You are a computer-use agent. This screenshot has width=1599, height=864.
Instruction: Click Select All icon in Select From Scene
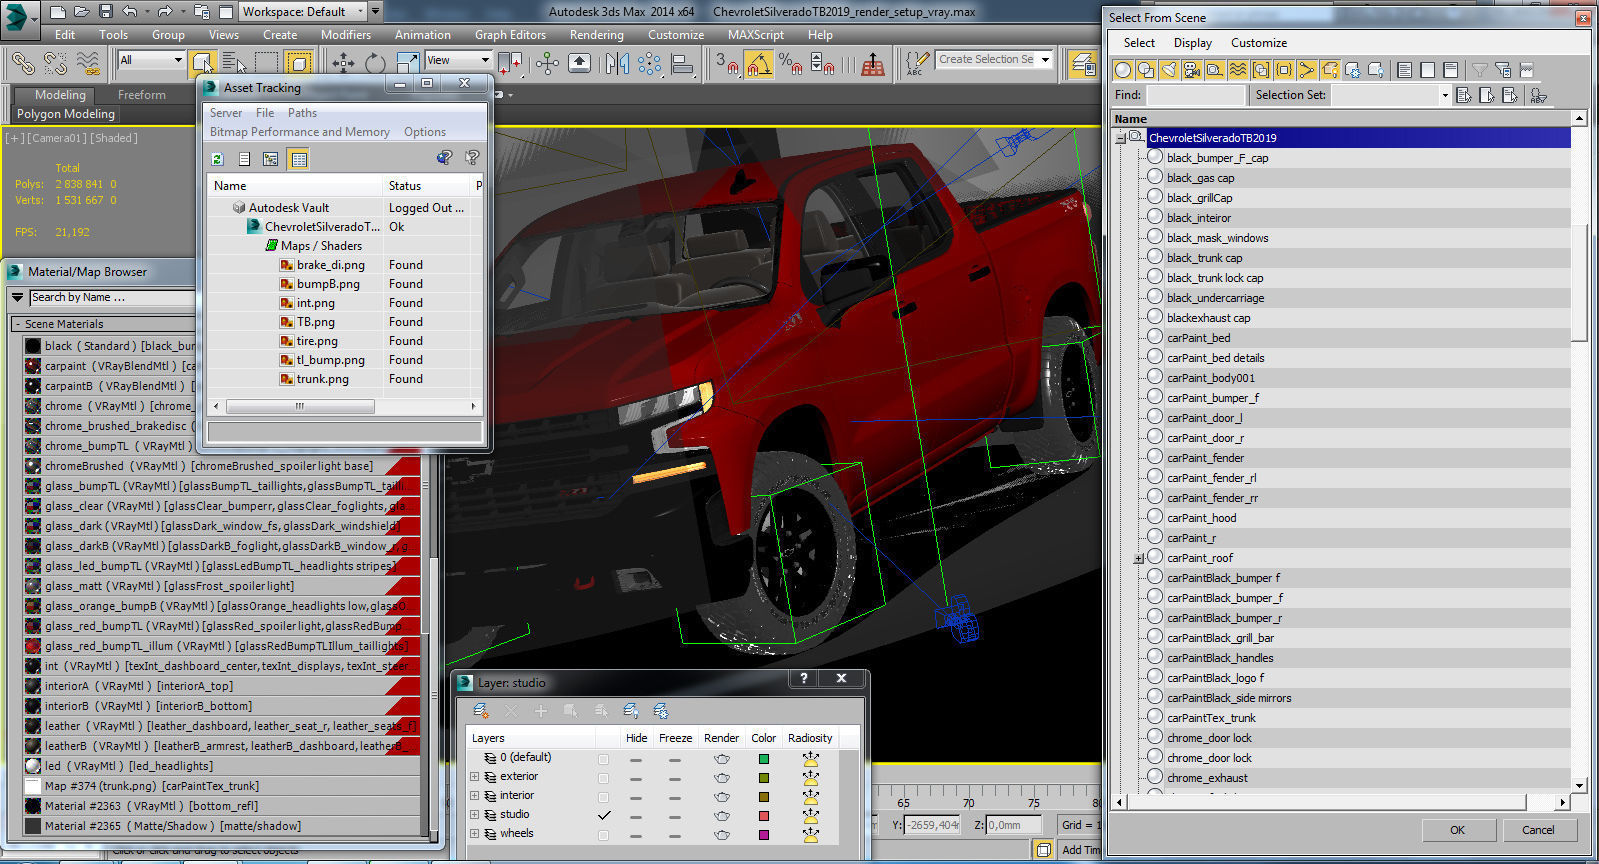(1404, 70)
